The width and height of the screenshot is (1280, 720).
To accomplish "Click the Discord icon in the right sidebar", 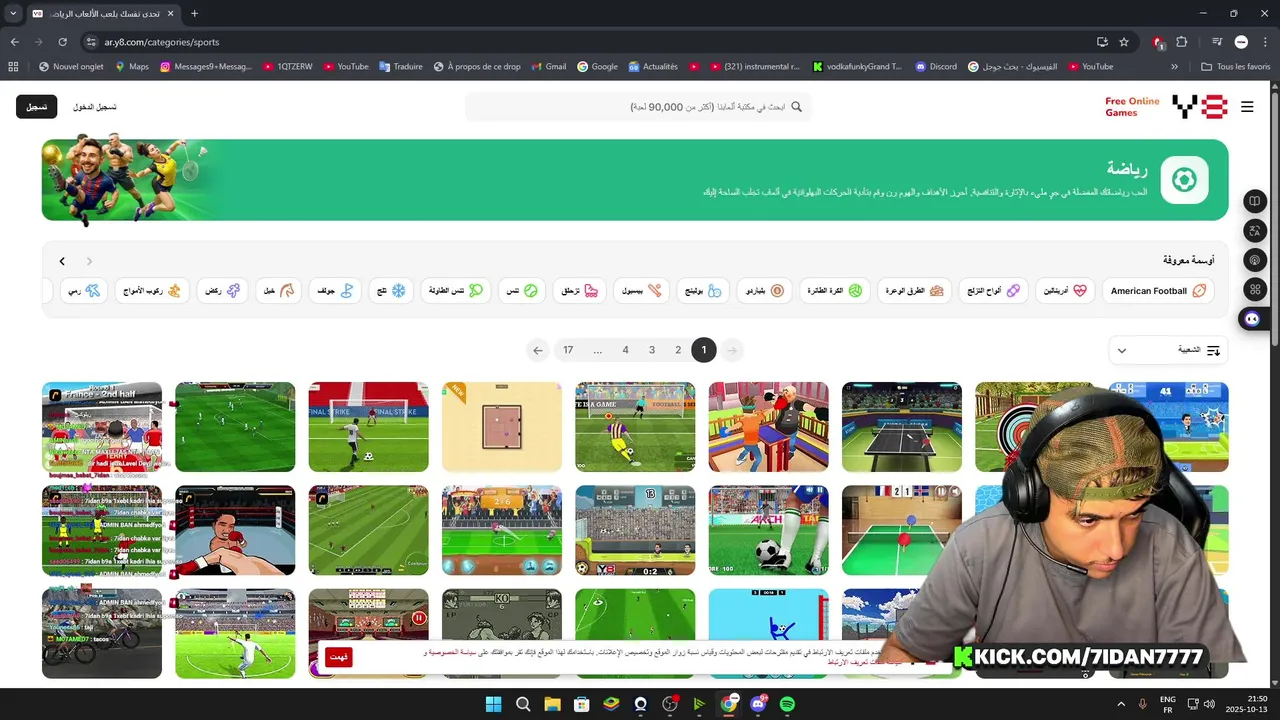I will pos(1252,319).
